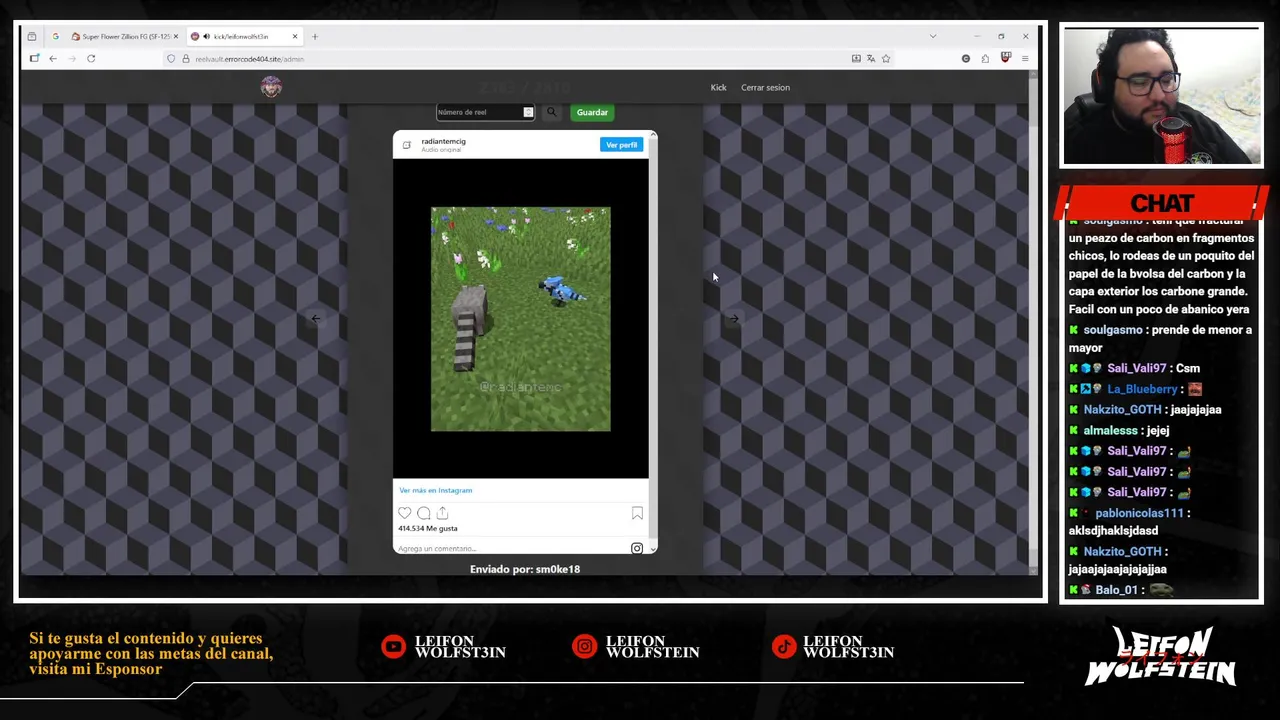Image resolution: width=1280 pixels, height=720 pixels.
Task: Open the extensions puzzle icon
Action: (x=985, y=59)
